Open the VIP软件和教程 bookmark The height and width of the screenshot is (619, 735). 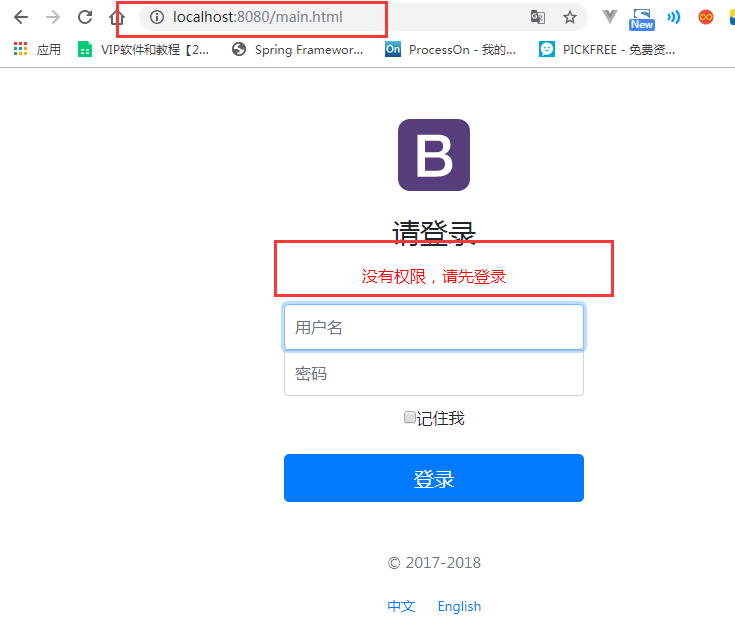(x=143, y=49)
